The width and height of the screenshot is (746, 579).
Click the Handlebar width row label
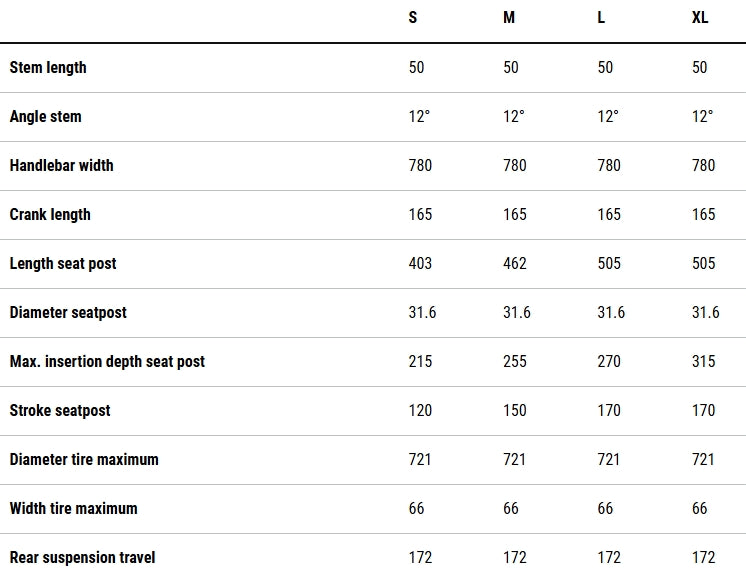tap(61, 165)
